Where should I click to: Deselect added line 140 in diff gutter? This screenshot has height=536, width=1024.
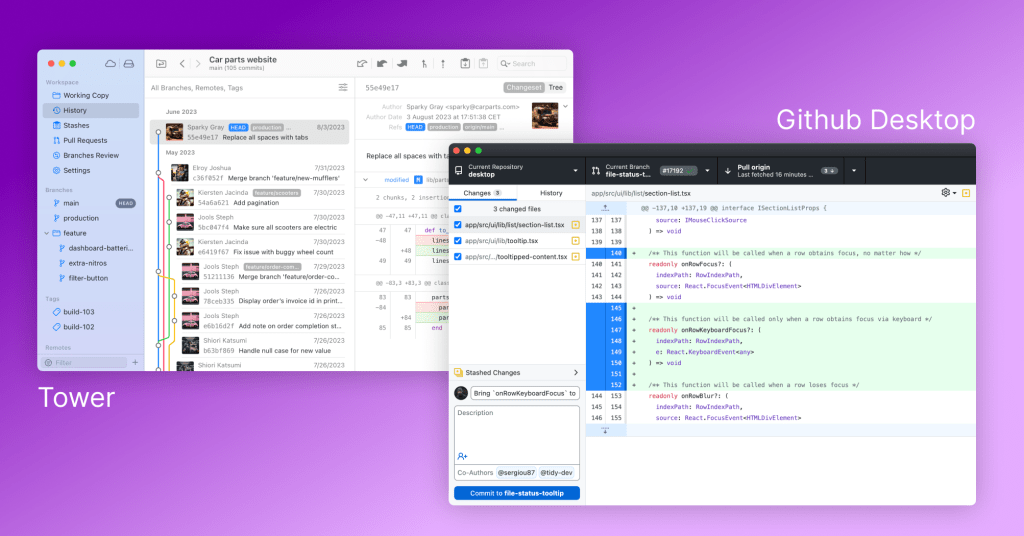point(606,253)
